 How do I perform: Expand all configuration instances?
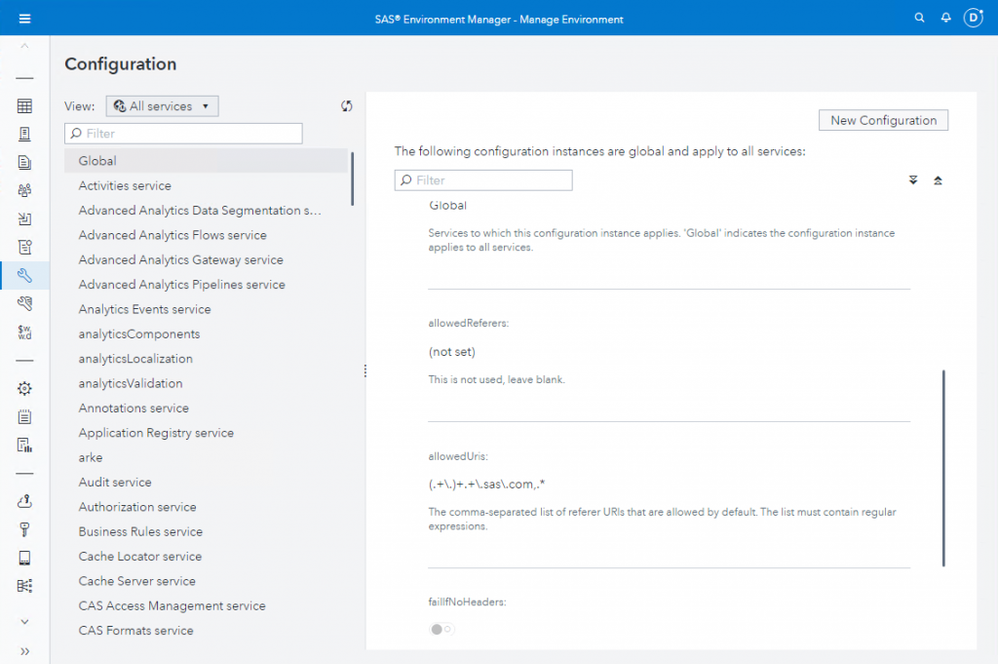pos(913,180)
